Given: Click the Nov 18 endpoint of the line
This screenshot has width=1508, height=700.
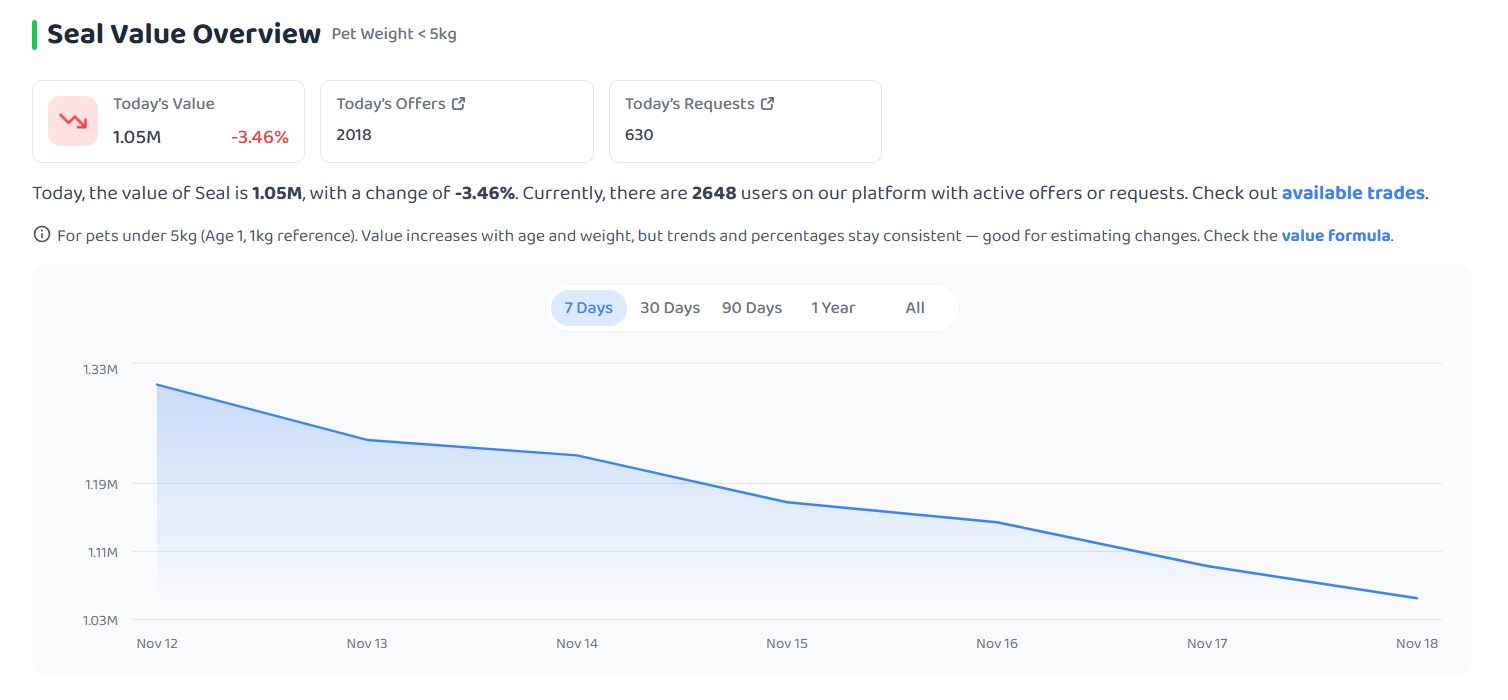Looking at the screenshot, I should [1417, 598].
